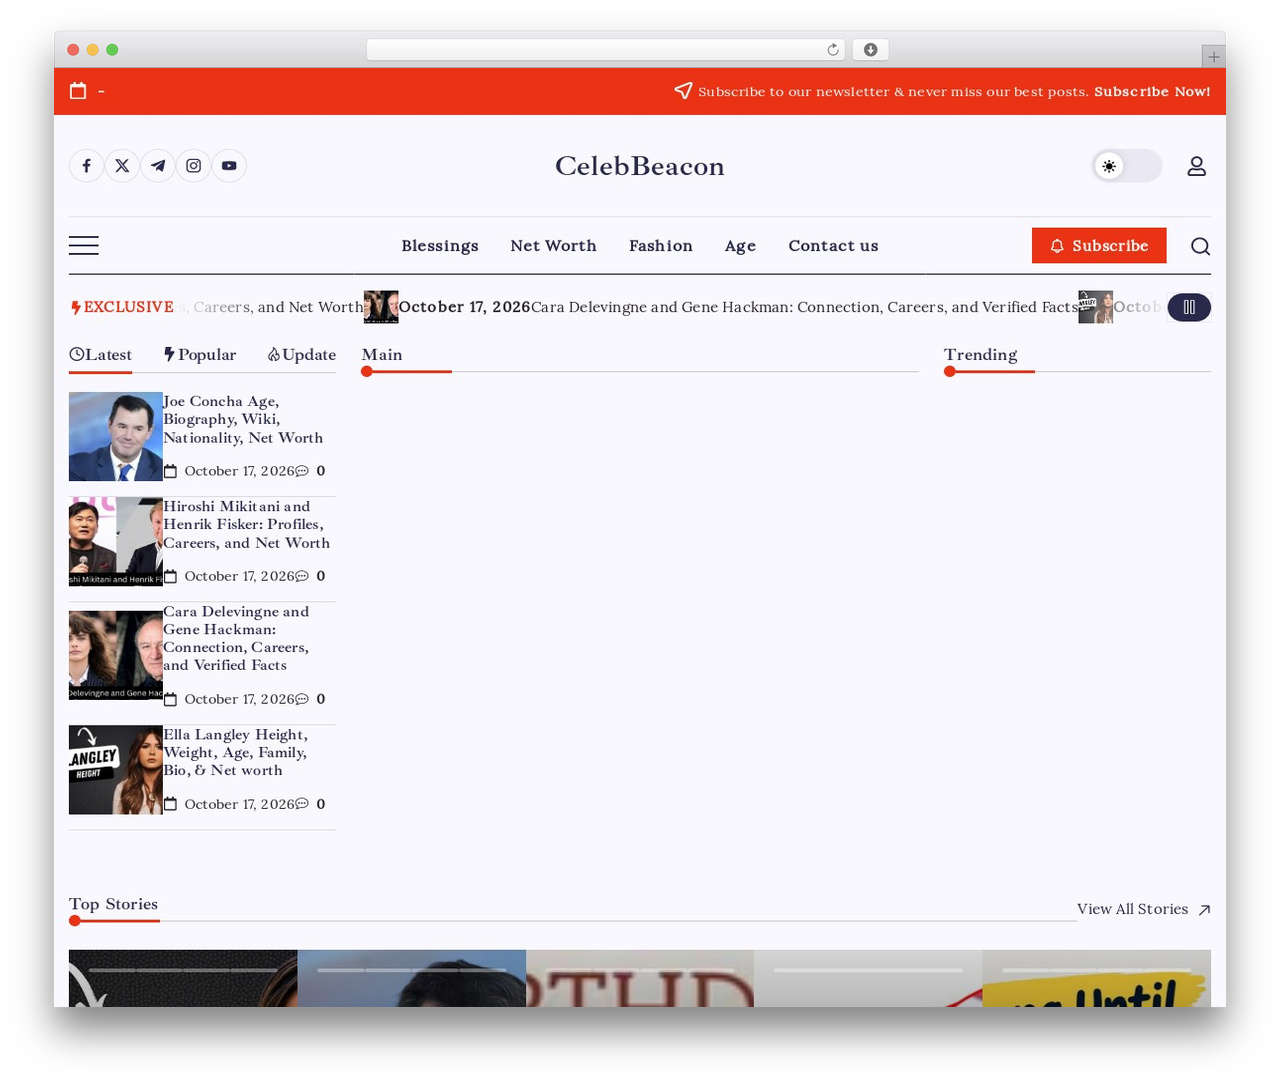This screenshot has height=1084, width=1280.
Task: Click the calendar icon in red top bar
Action: point(78,91)
